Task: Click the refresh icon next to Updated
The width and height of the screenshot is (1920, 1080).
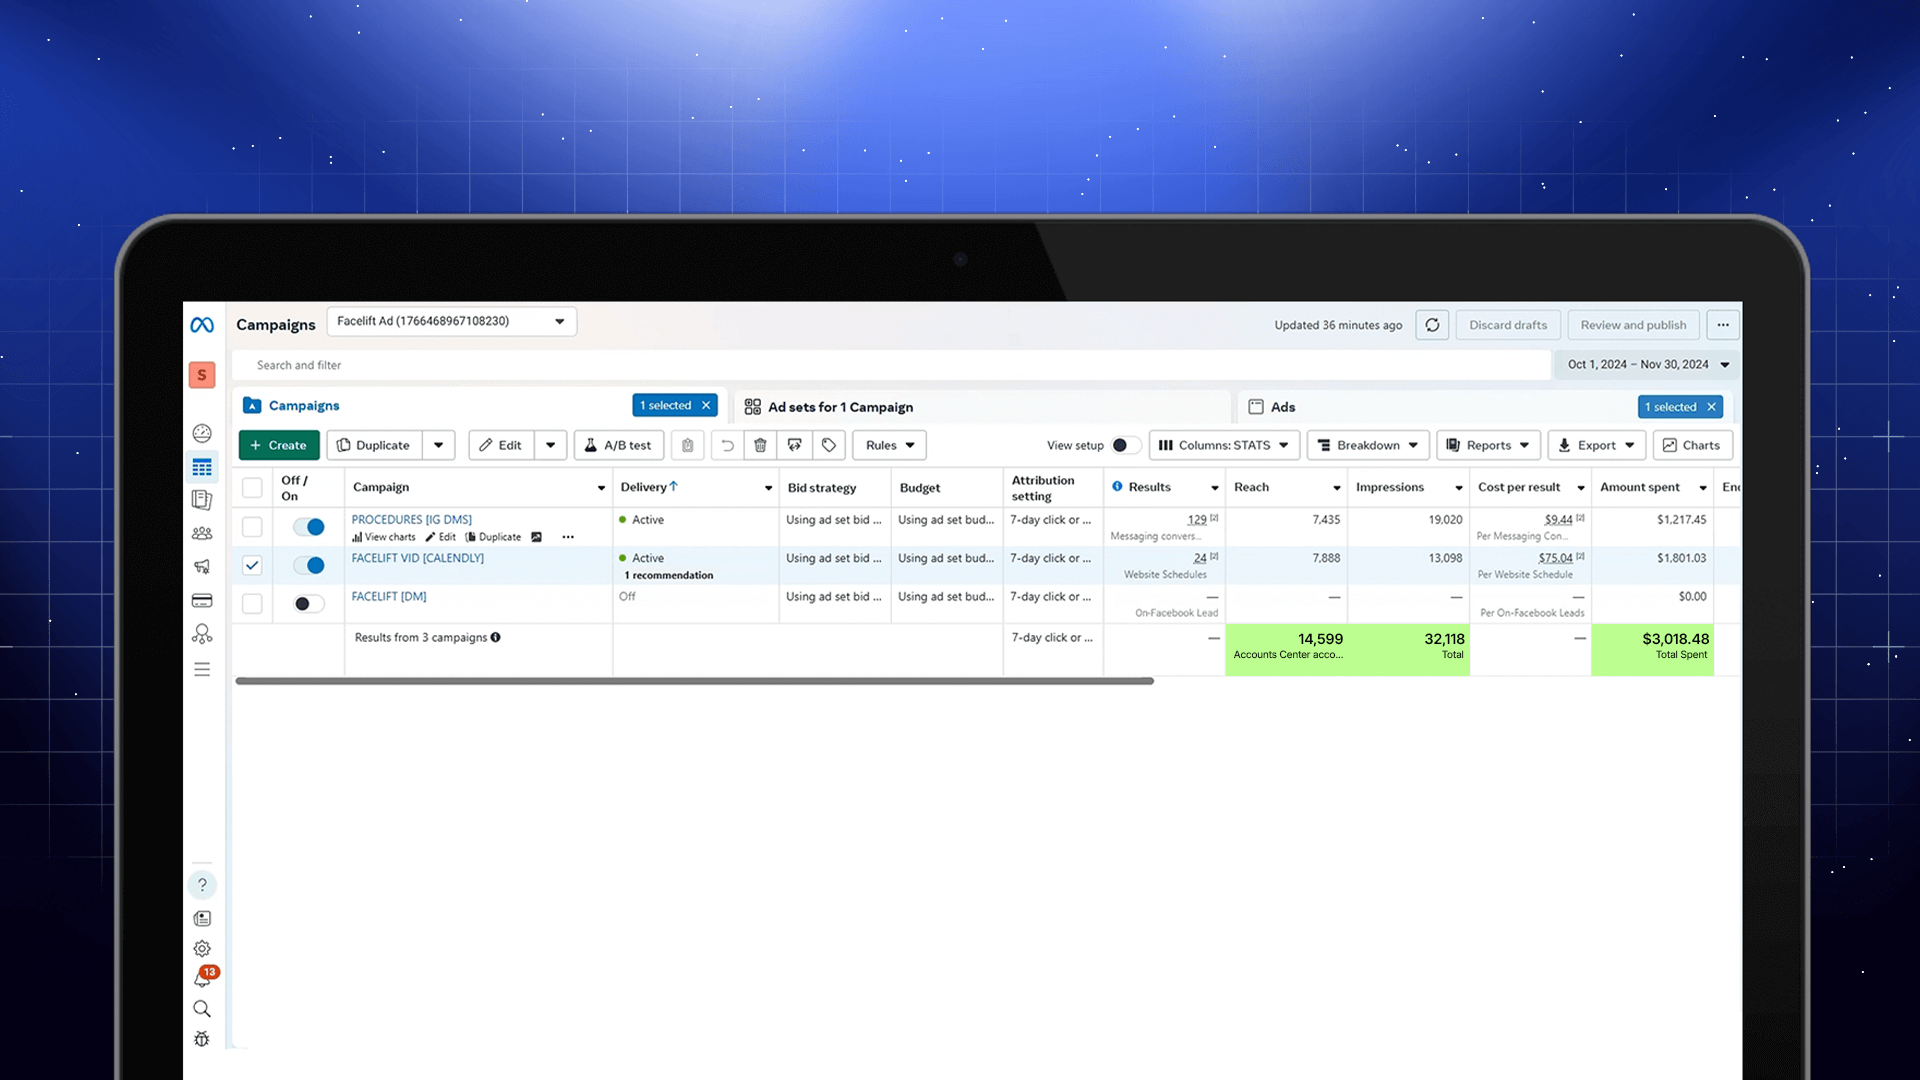Action: [x=1432, y=325]
